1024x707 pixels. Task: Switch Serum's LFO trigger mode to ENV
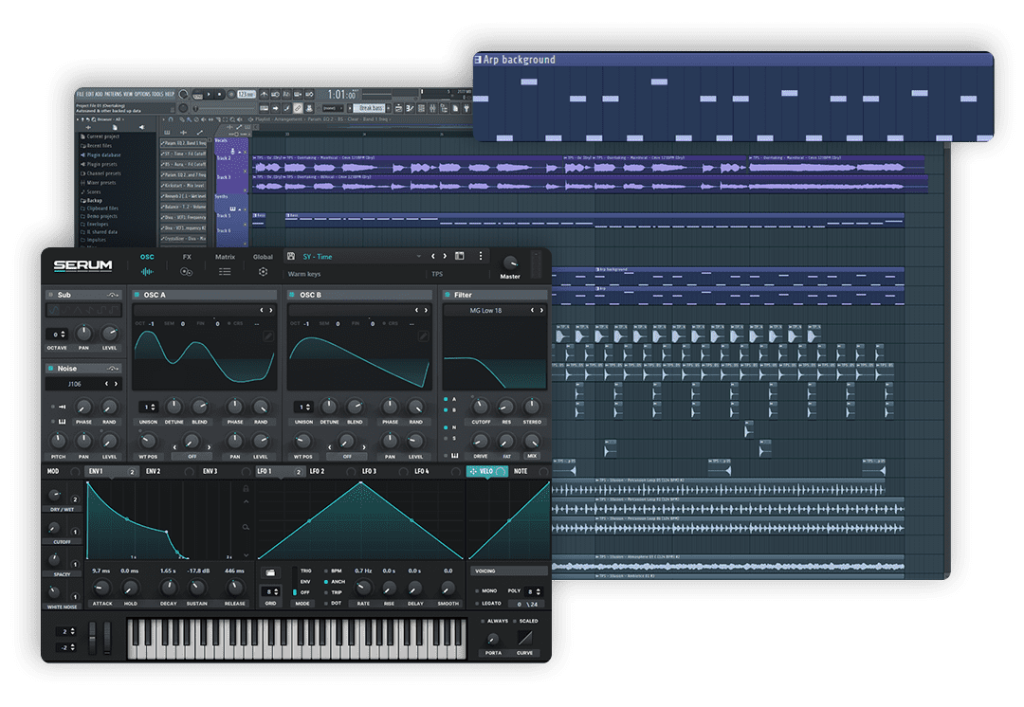pyautogui.click(x=305, y=582)
